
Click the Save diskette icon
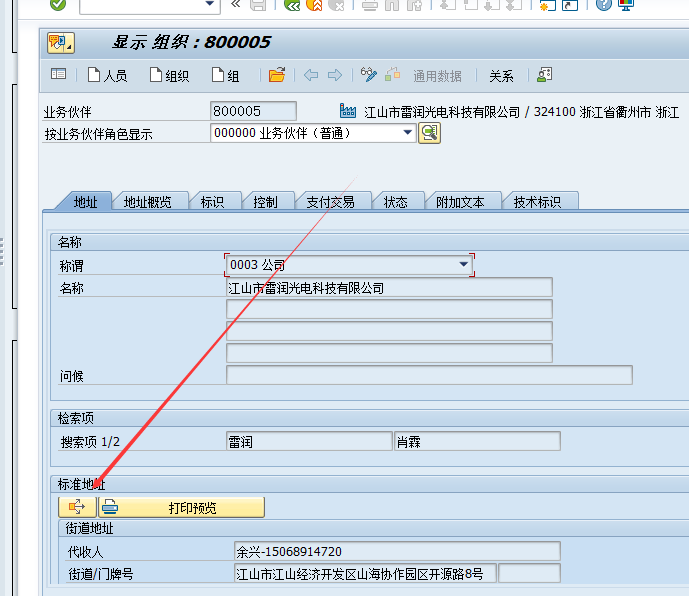258,5
